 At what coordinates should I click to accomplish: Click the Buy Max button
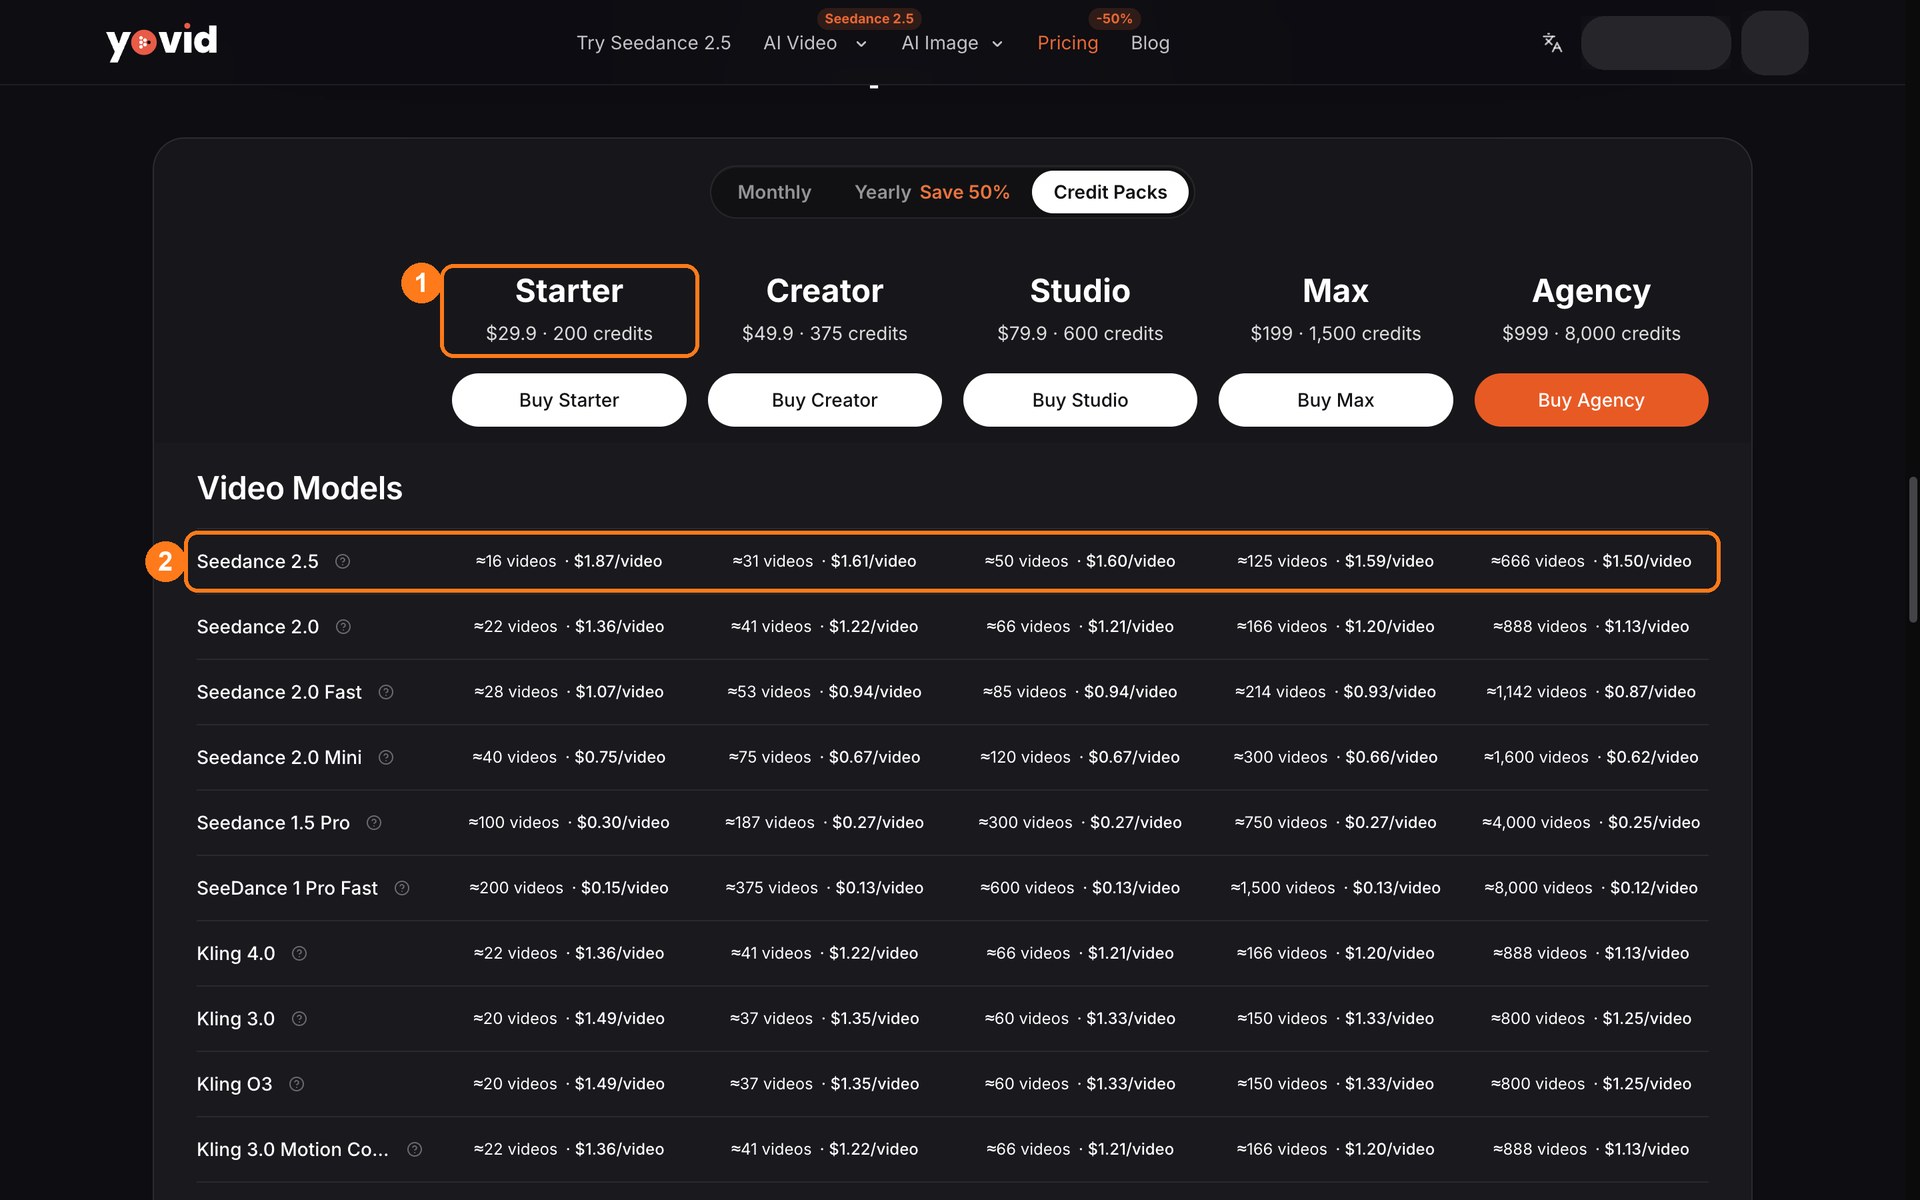[x=1335, y=400]
